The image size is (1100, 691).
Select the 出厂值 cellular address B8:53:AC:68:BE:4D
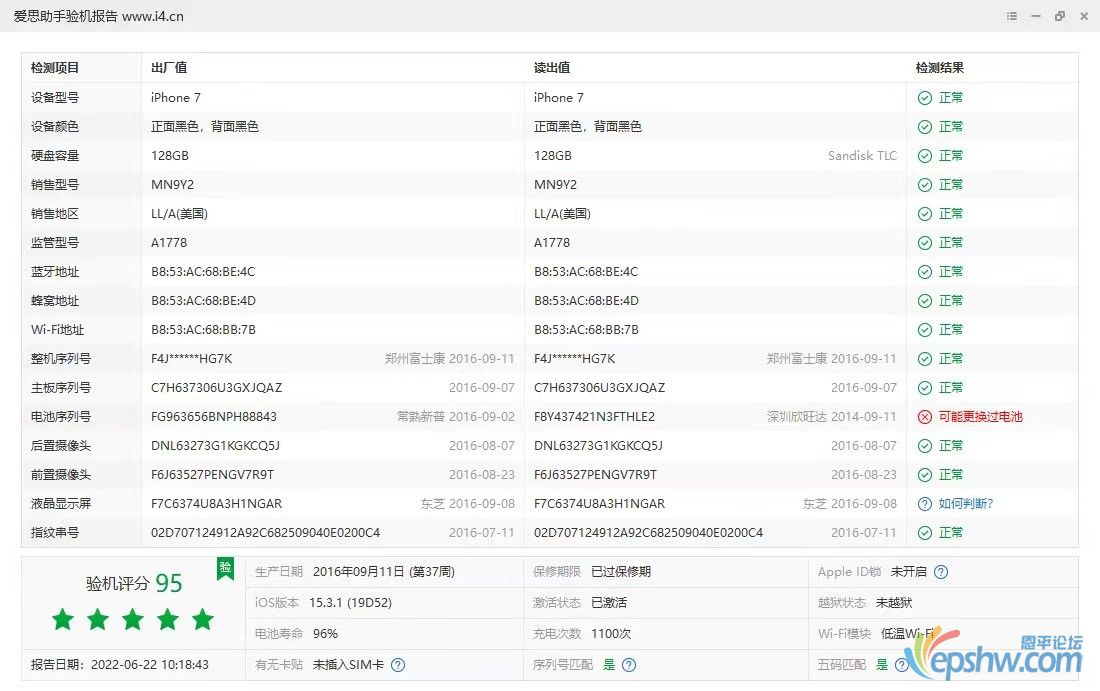(203, 301)
